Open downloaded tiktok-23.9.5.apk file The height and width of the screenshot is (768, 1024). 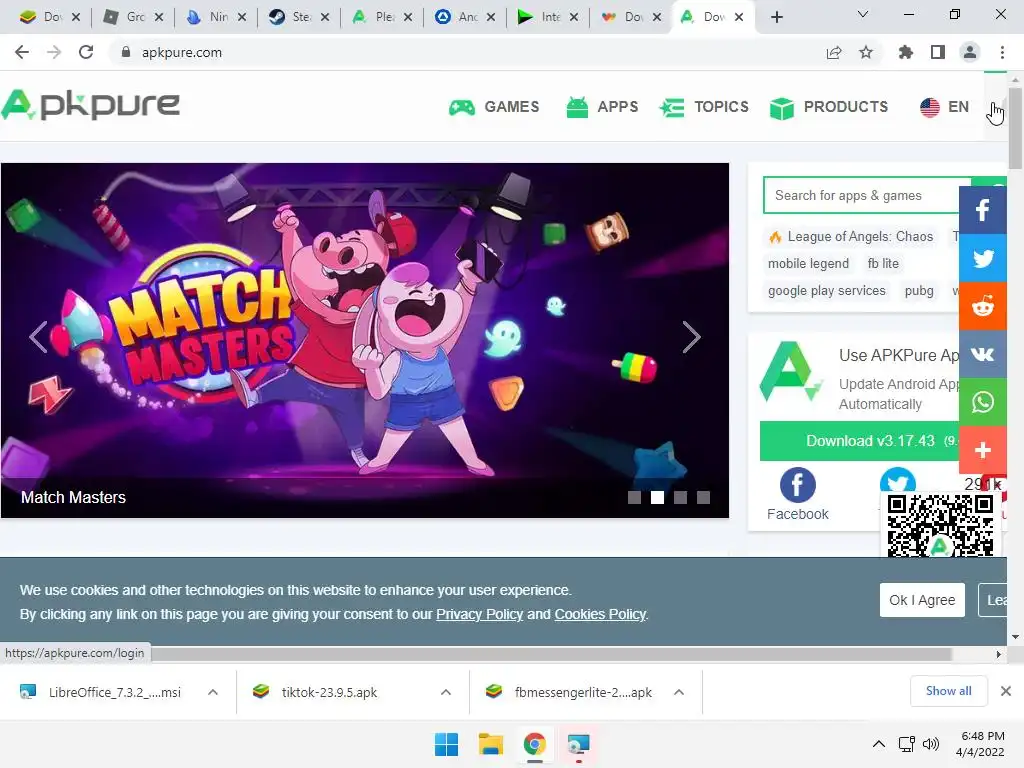click(x=316, y=692)
